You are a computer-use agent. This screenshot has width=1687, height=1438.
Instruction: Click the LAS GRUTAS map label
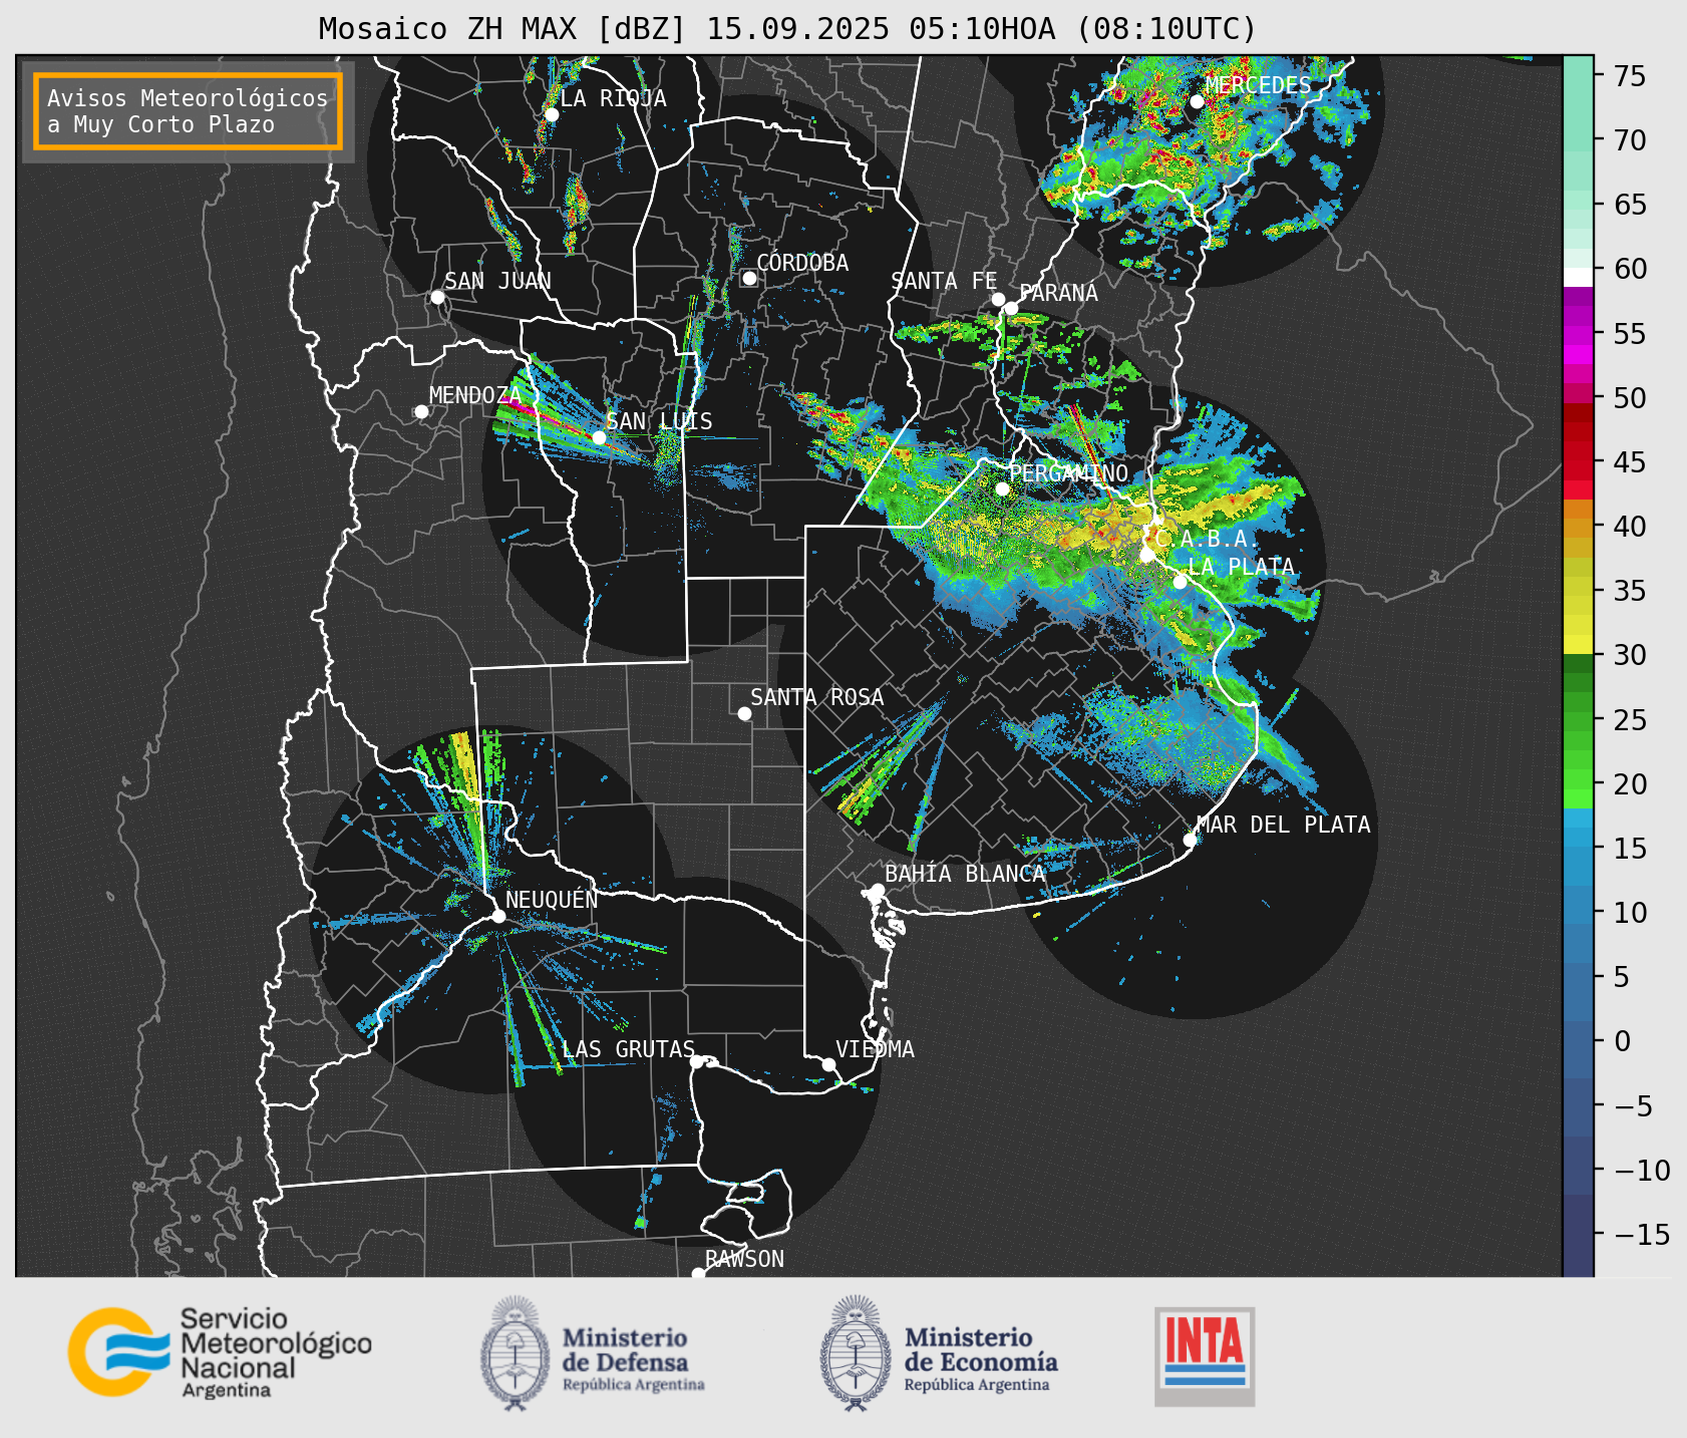(628, 1049)
